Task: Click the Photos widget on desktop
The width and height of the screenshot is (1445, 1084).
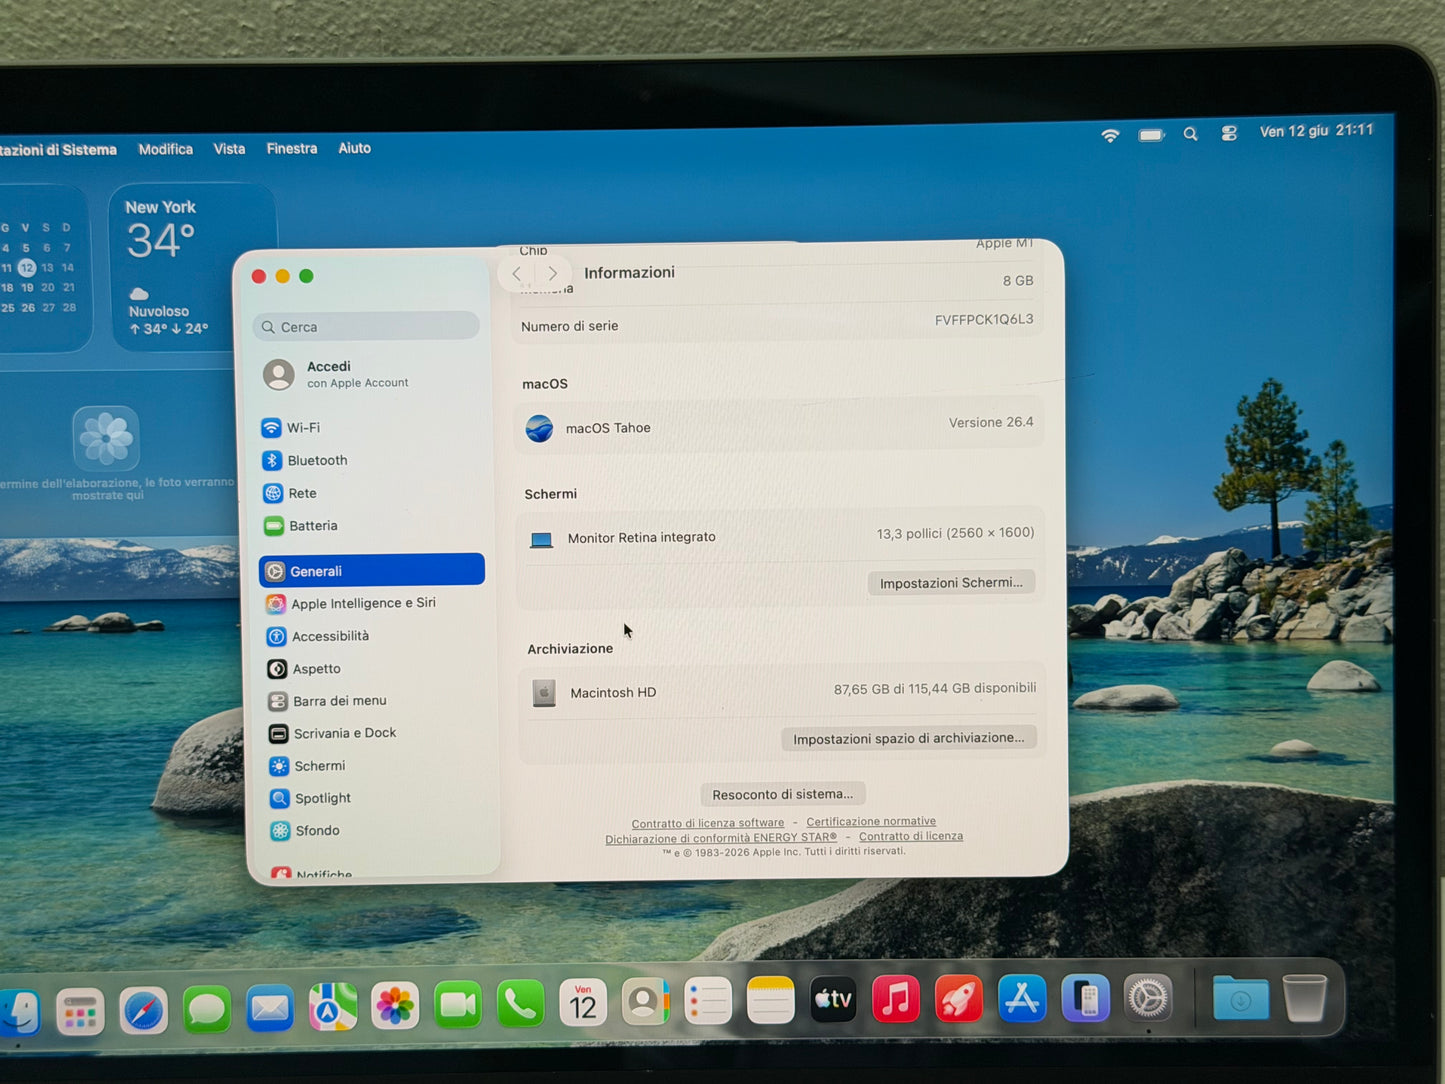Action: tap(106, 439)
